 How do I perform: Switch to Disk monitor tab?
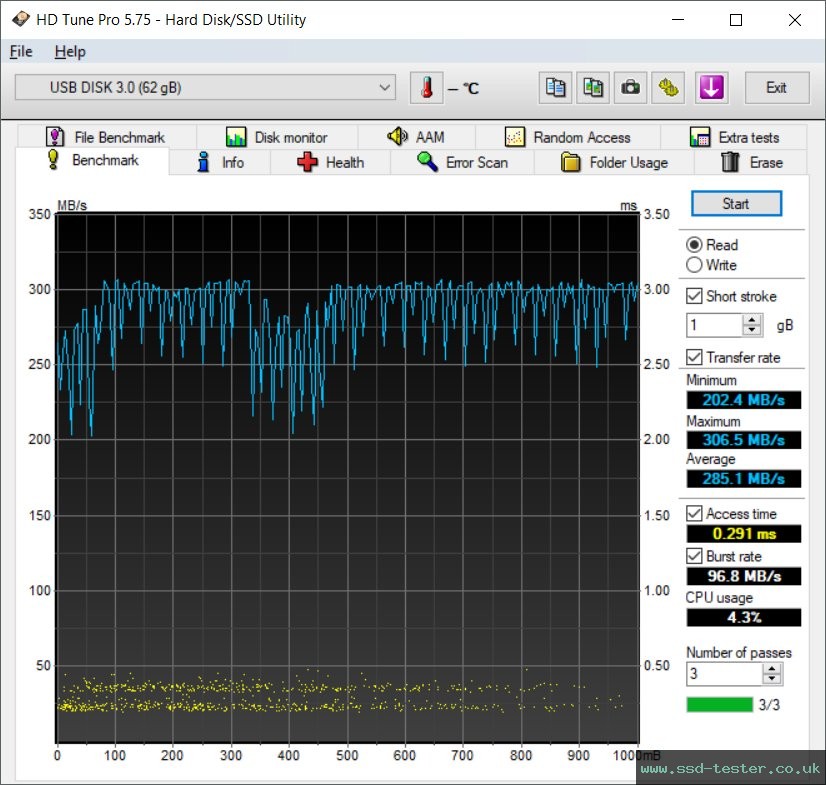[x=277, y=137]
